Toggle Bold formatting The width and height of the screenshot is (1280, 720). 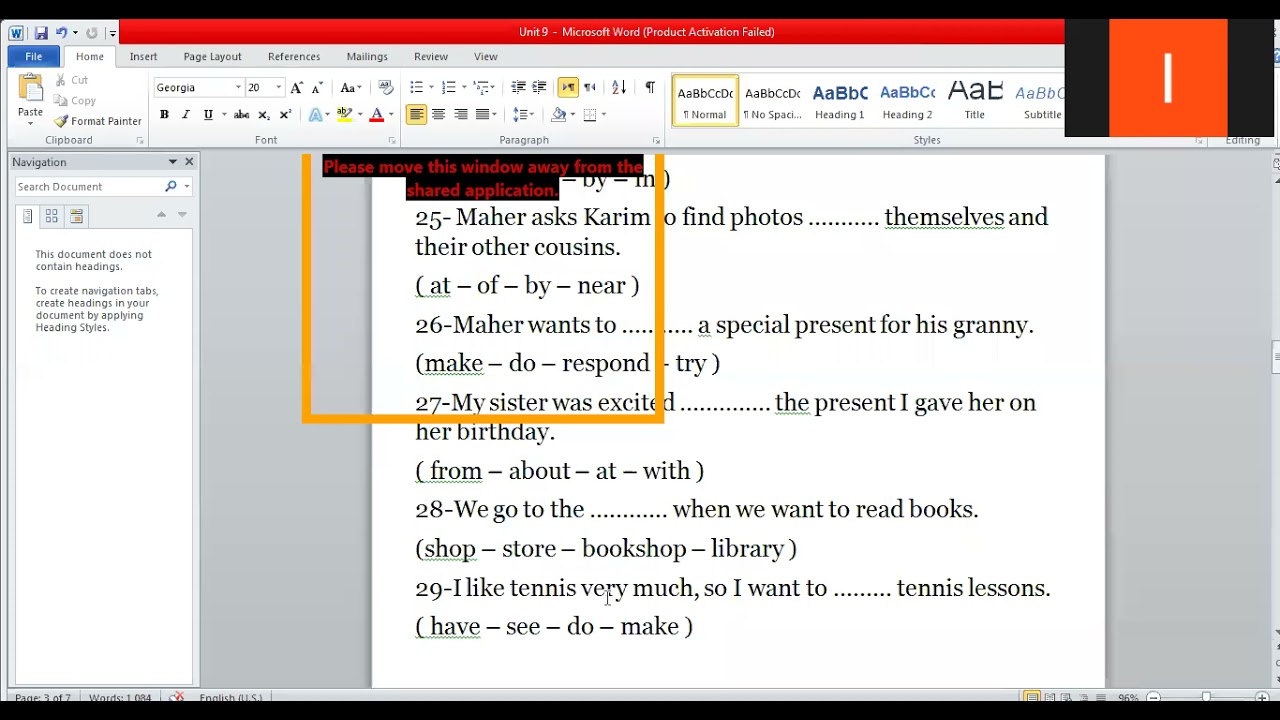pos(164,115)
